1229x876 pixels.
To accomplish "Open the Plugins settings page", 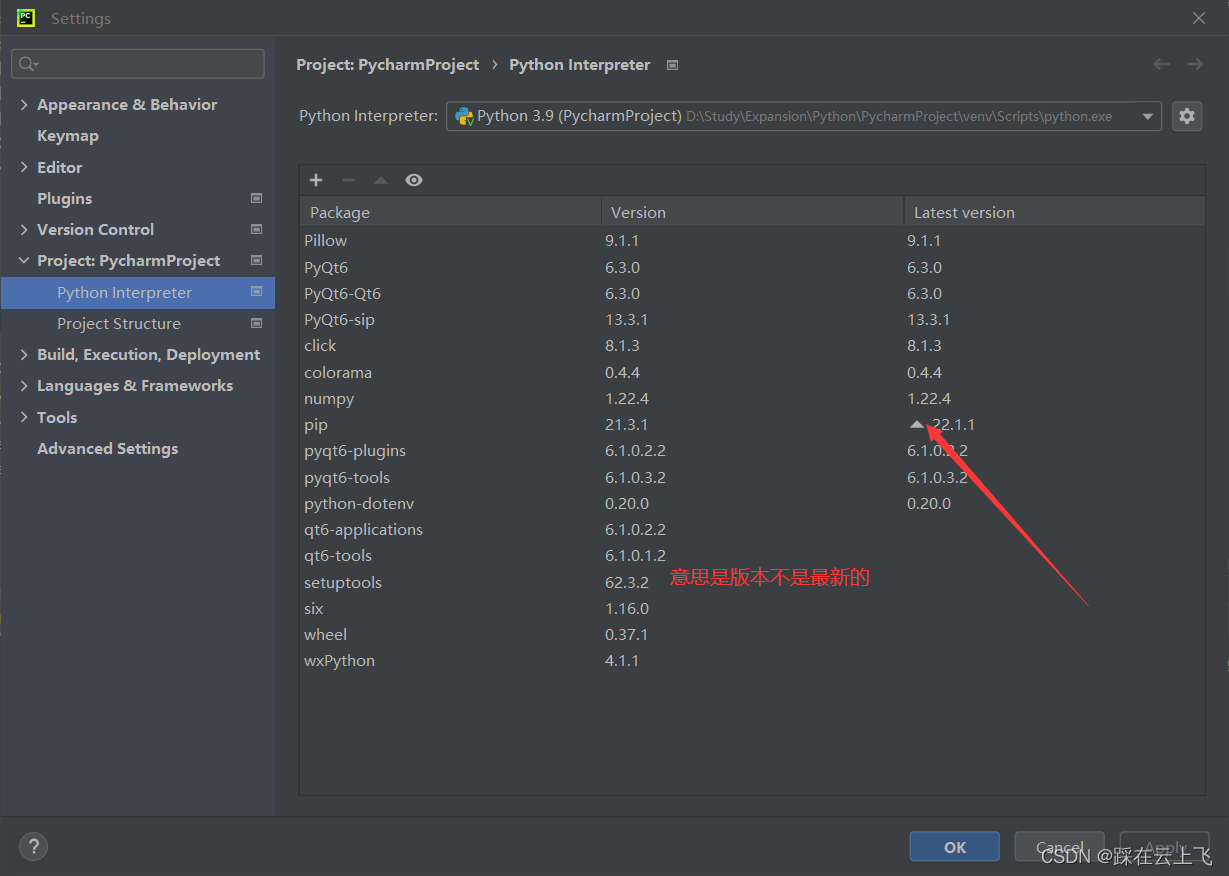I will pos(64,198).
